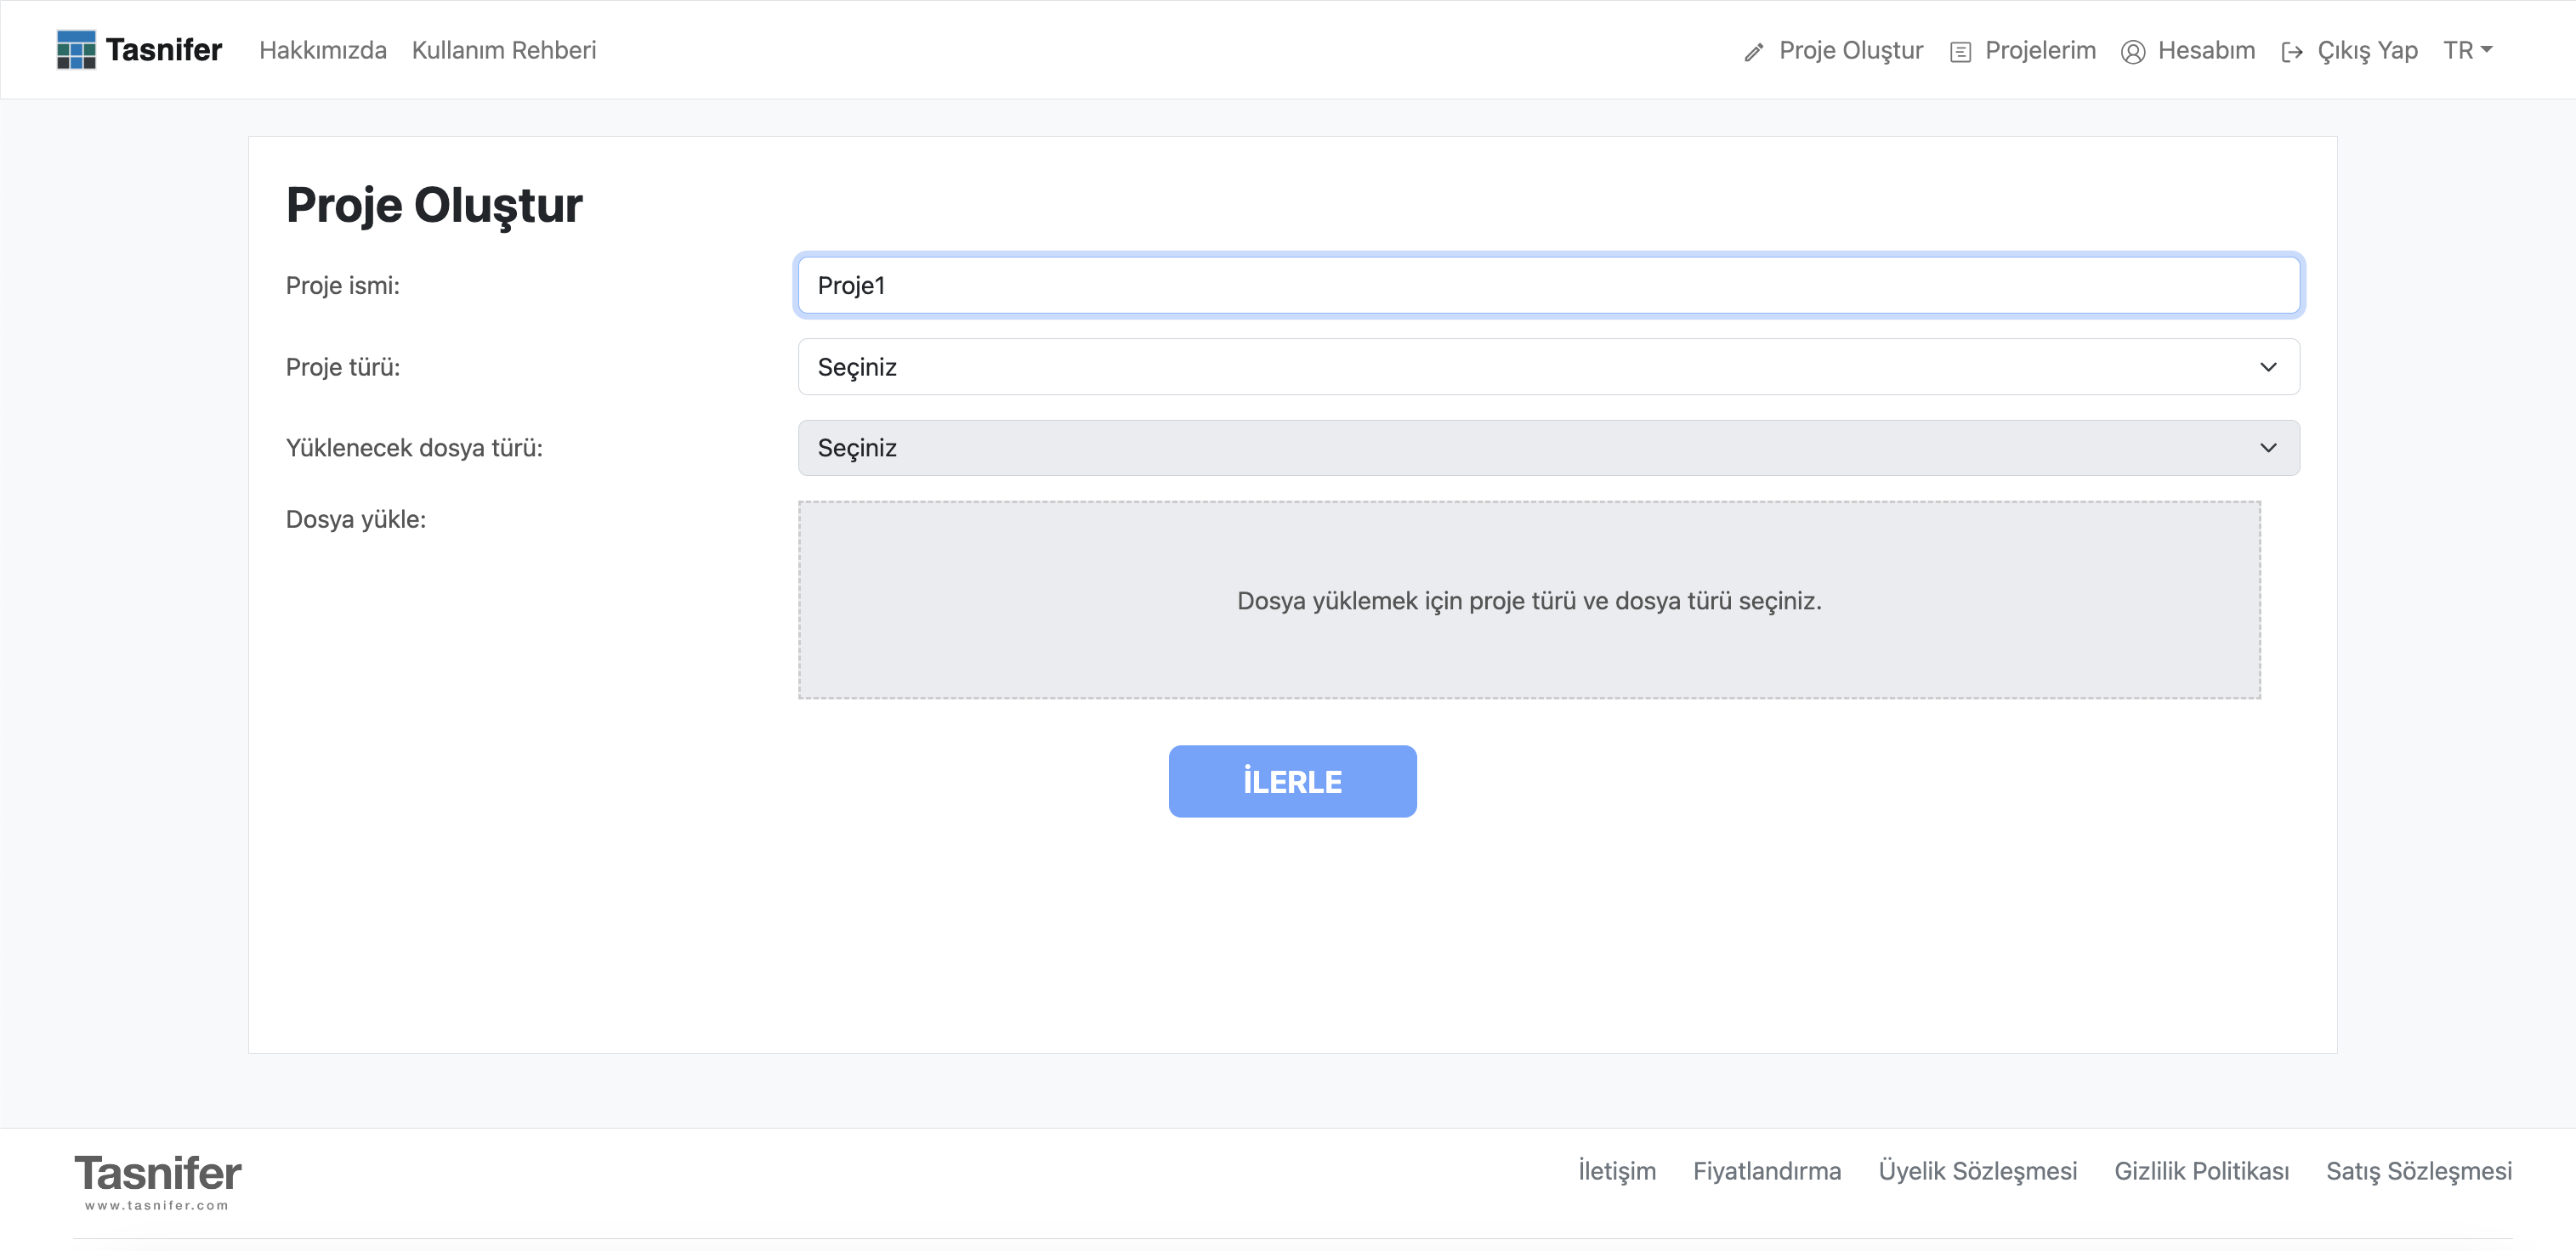The width and height of the screenshot is (2576, 1251).
Task: Click the pencil icon beside Proje Oluştur
Action: [x=1754, y=52]
